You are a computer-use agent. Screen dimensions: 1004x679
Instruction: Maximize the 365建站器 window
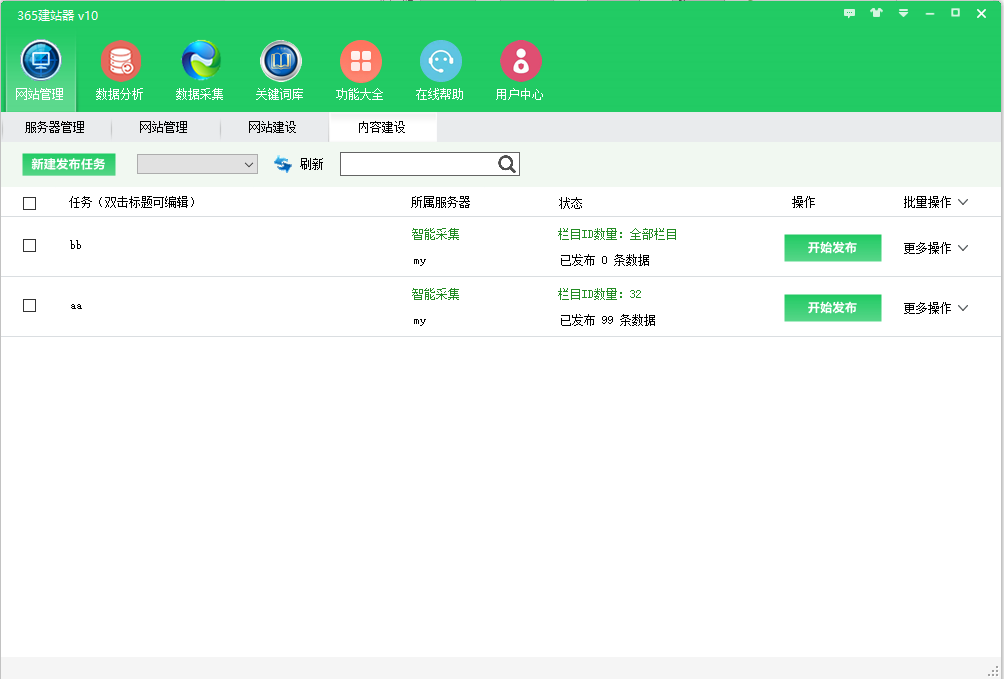(955, 13)
